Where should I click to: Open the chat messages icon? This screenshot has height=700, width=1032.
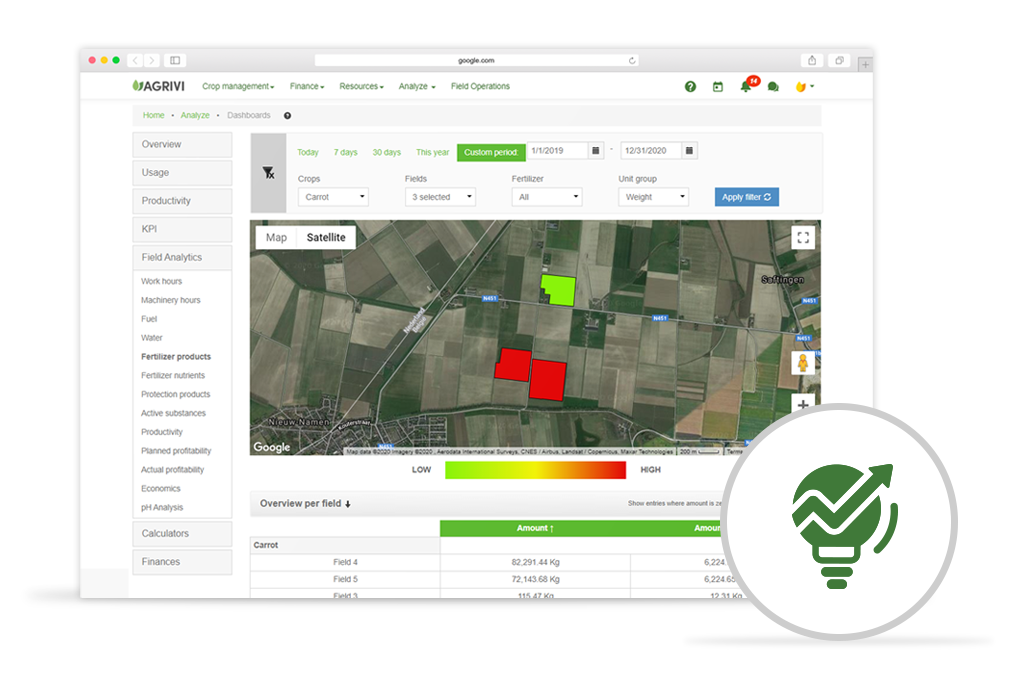pos(773,87)
